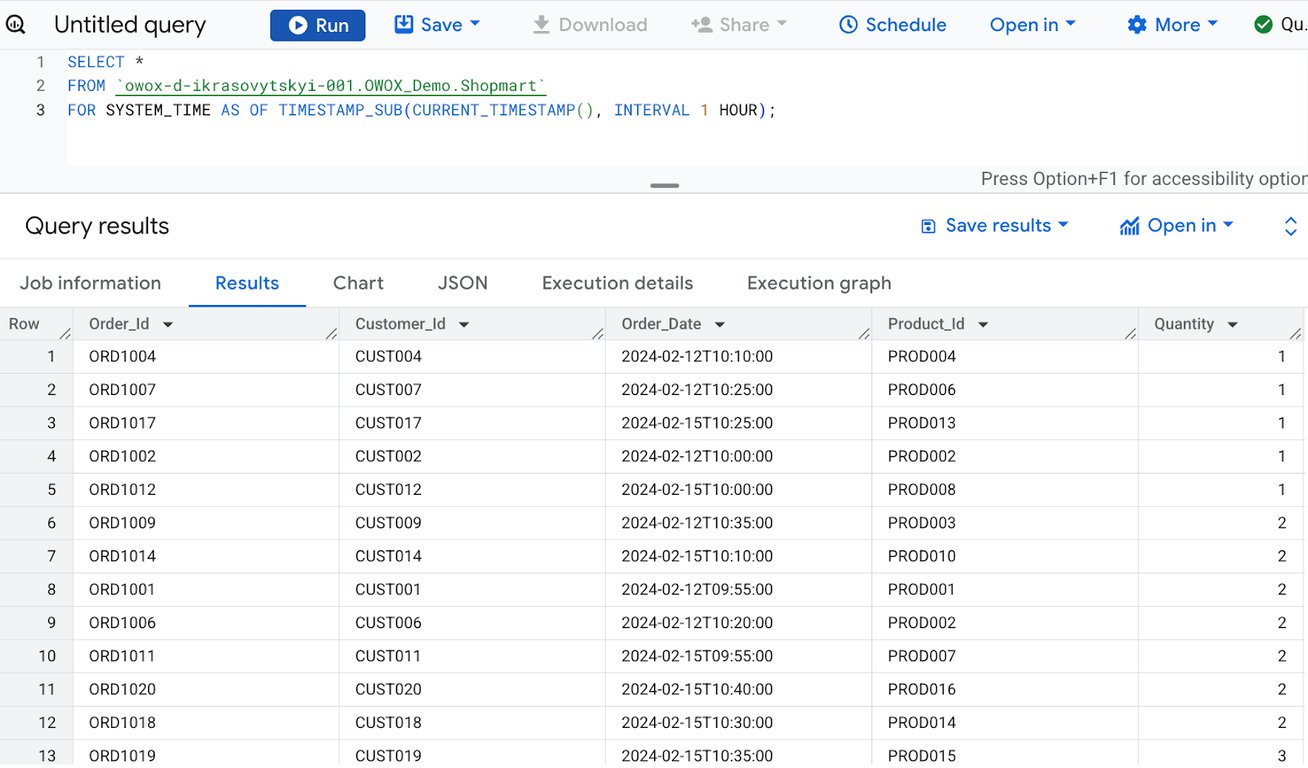Click the green query validation checkmark
The width and height of the screenshot is (1308, 768).
click(x=1263, y=25)
